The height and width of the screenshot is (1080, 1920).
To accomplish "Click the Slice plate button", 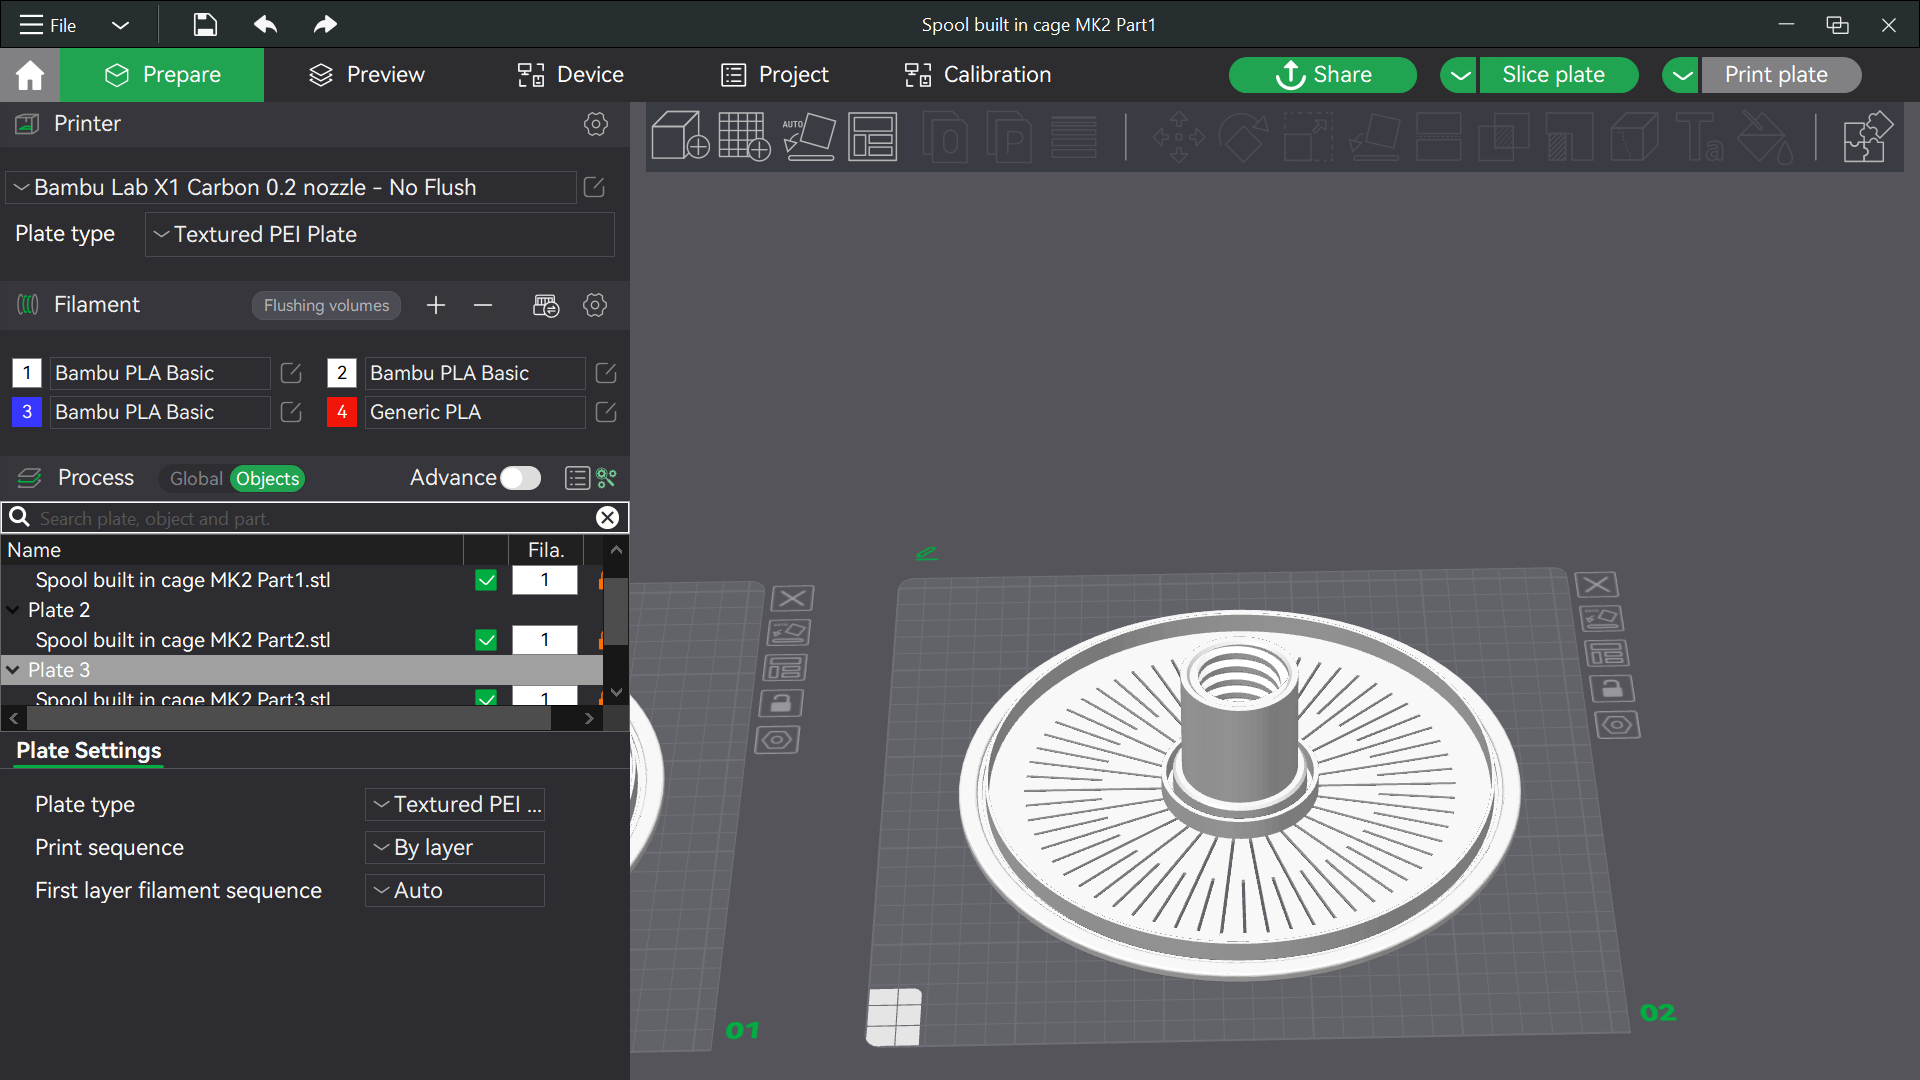I will point(1553,75).
